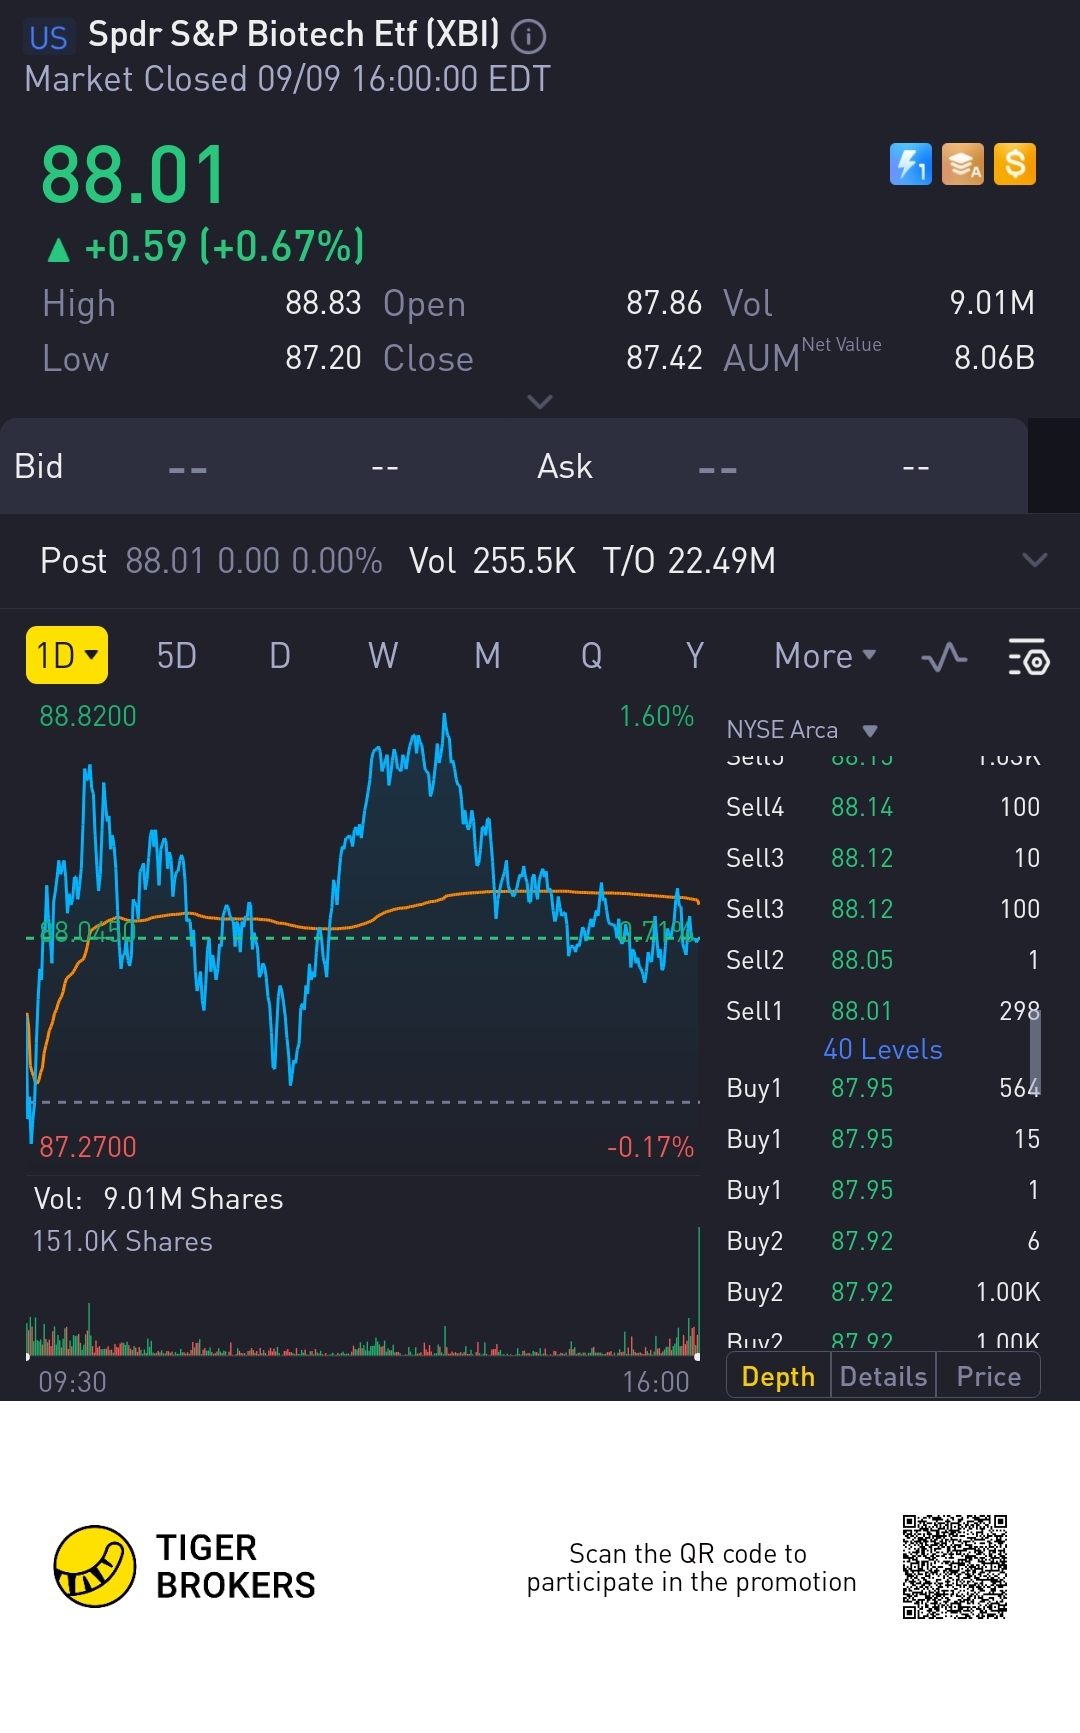Expand quote details chevron below Close
This screenshot has width=1080, height=1733.
coord(540,401)
